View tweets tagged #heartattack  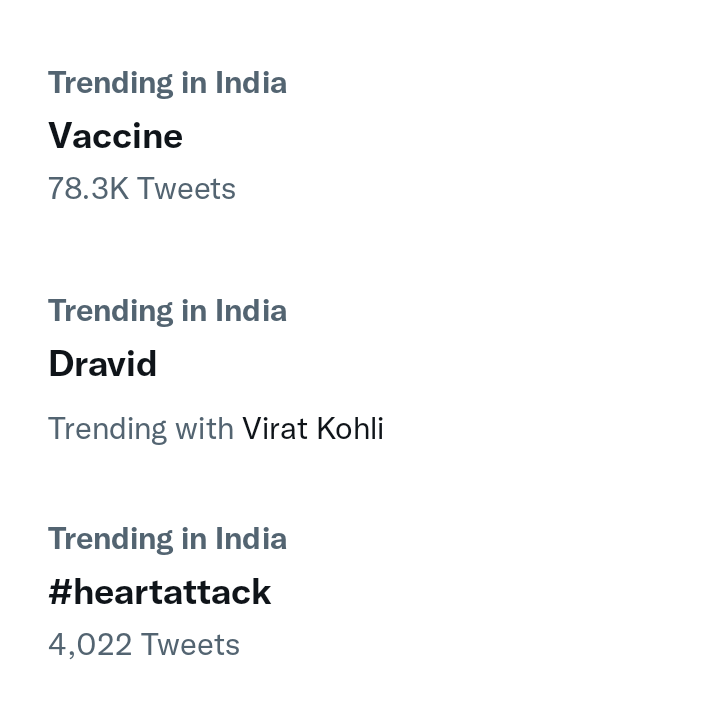(x=160, y=592)
